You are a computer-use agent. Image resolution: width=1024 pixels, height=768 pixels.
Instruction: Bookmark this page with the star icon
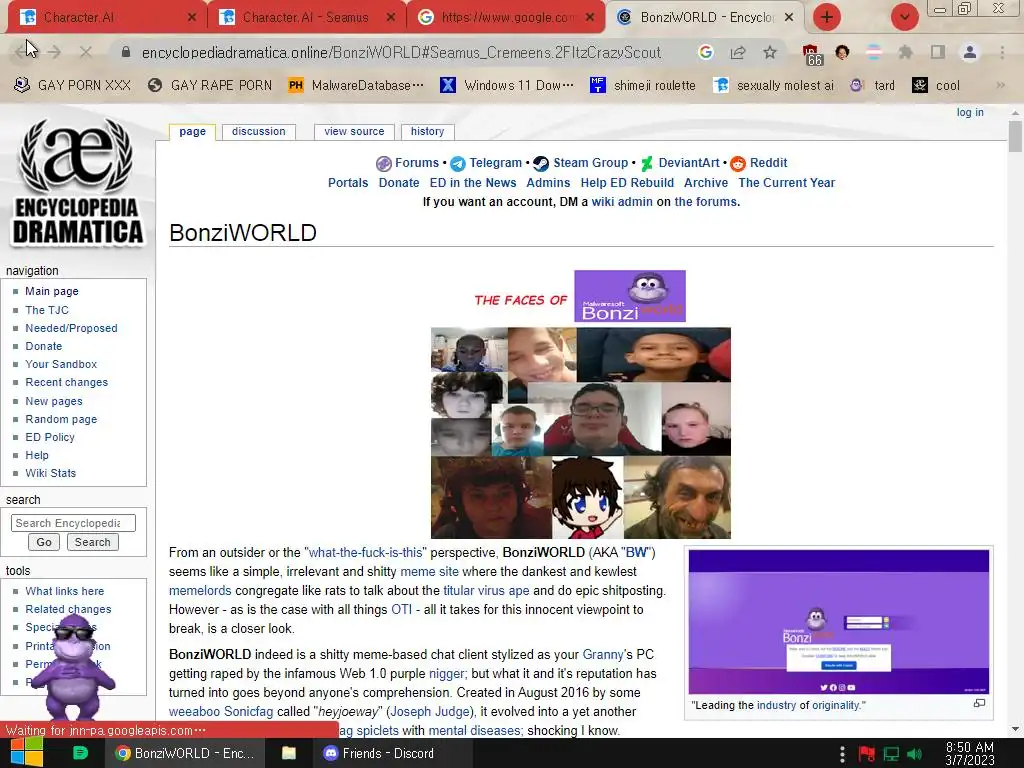pyautogui.click(x=770, y=52)
